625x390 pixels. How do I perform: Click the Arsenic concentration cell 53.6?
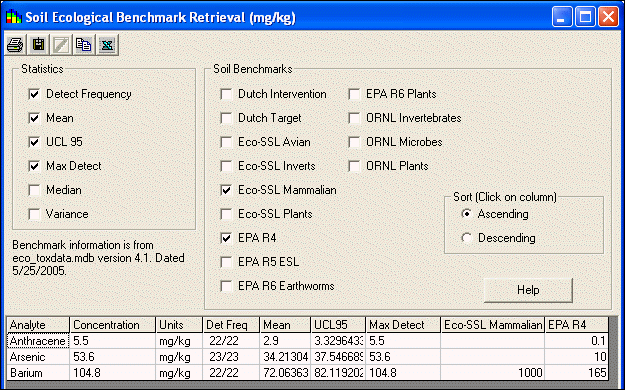113,357
